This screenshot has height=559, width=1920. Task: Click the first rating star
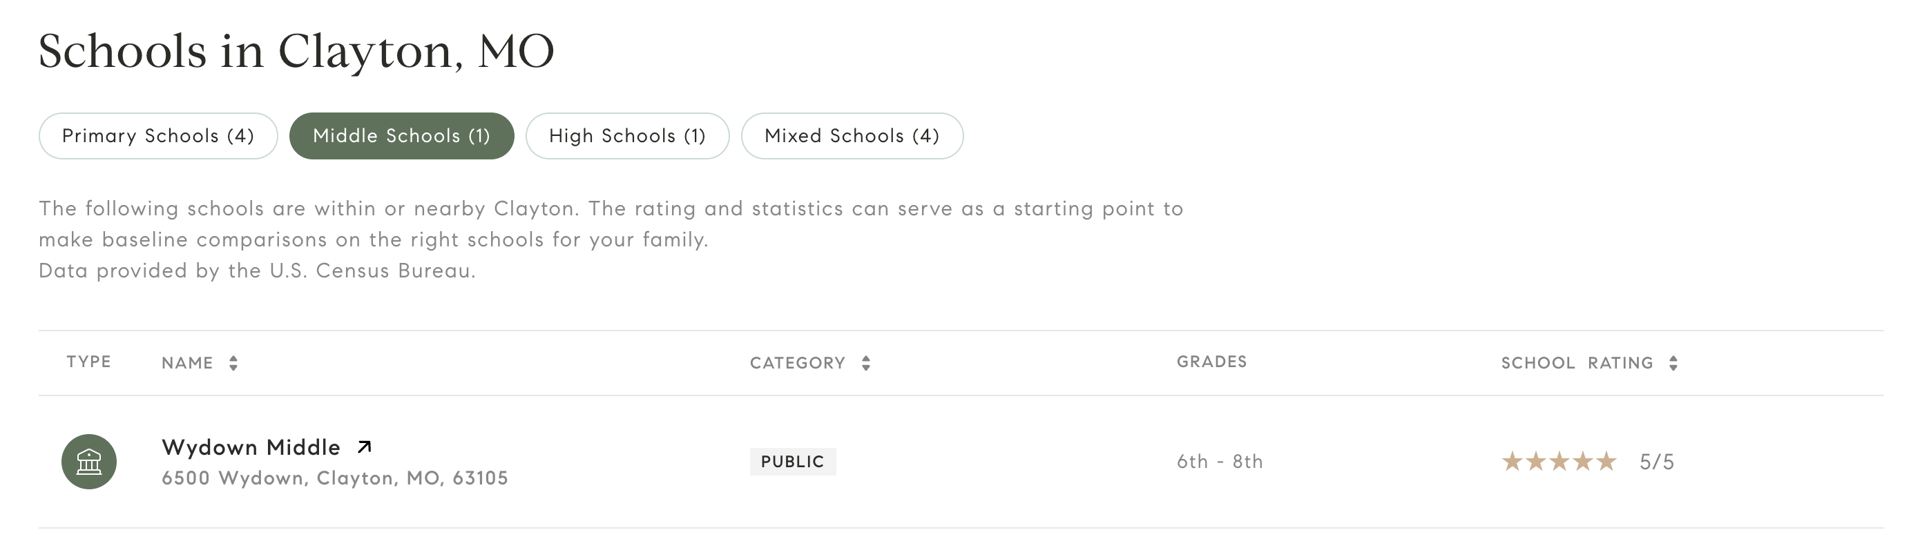(1512, 461)
